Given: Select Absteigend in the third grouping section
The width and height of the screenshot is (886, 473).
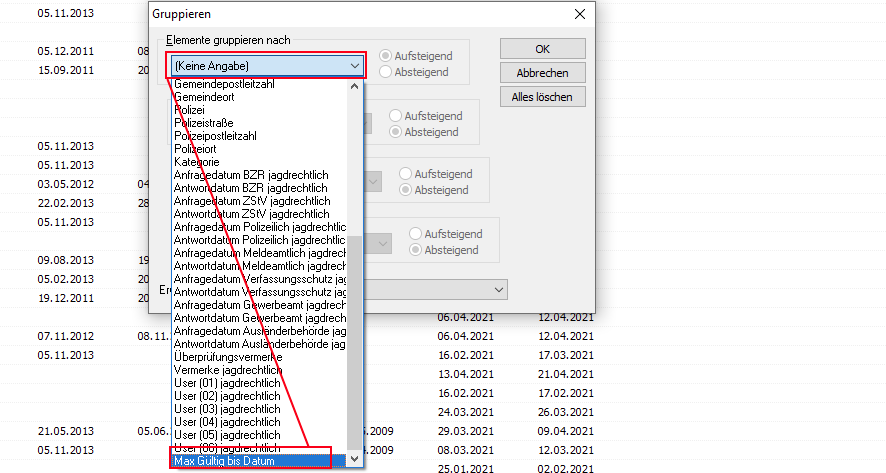Looking at the screenshot, I should 407,190.
